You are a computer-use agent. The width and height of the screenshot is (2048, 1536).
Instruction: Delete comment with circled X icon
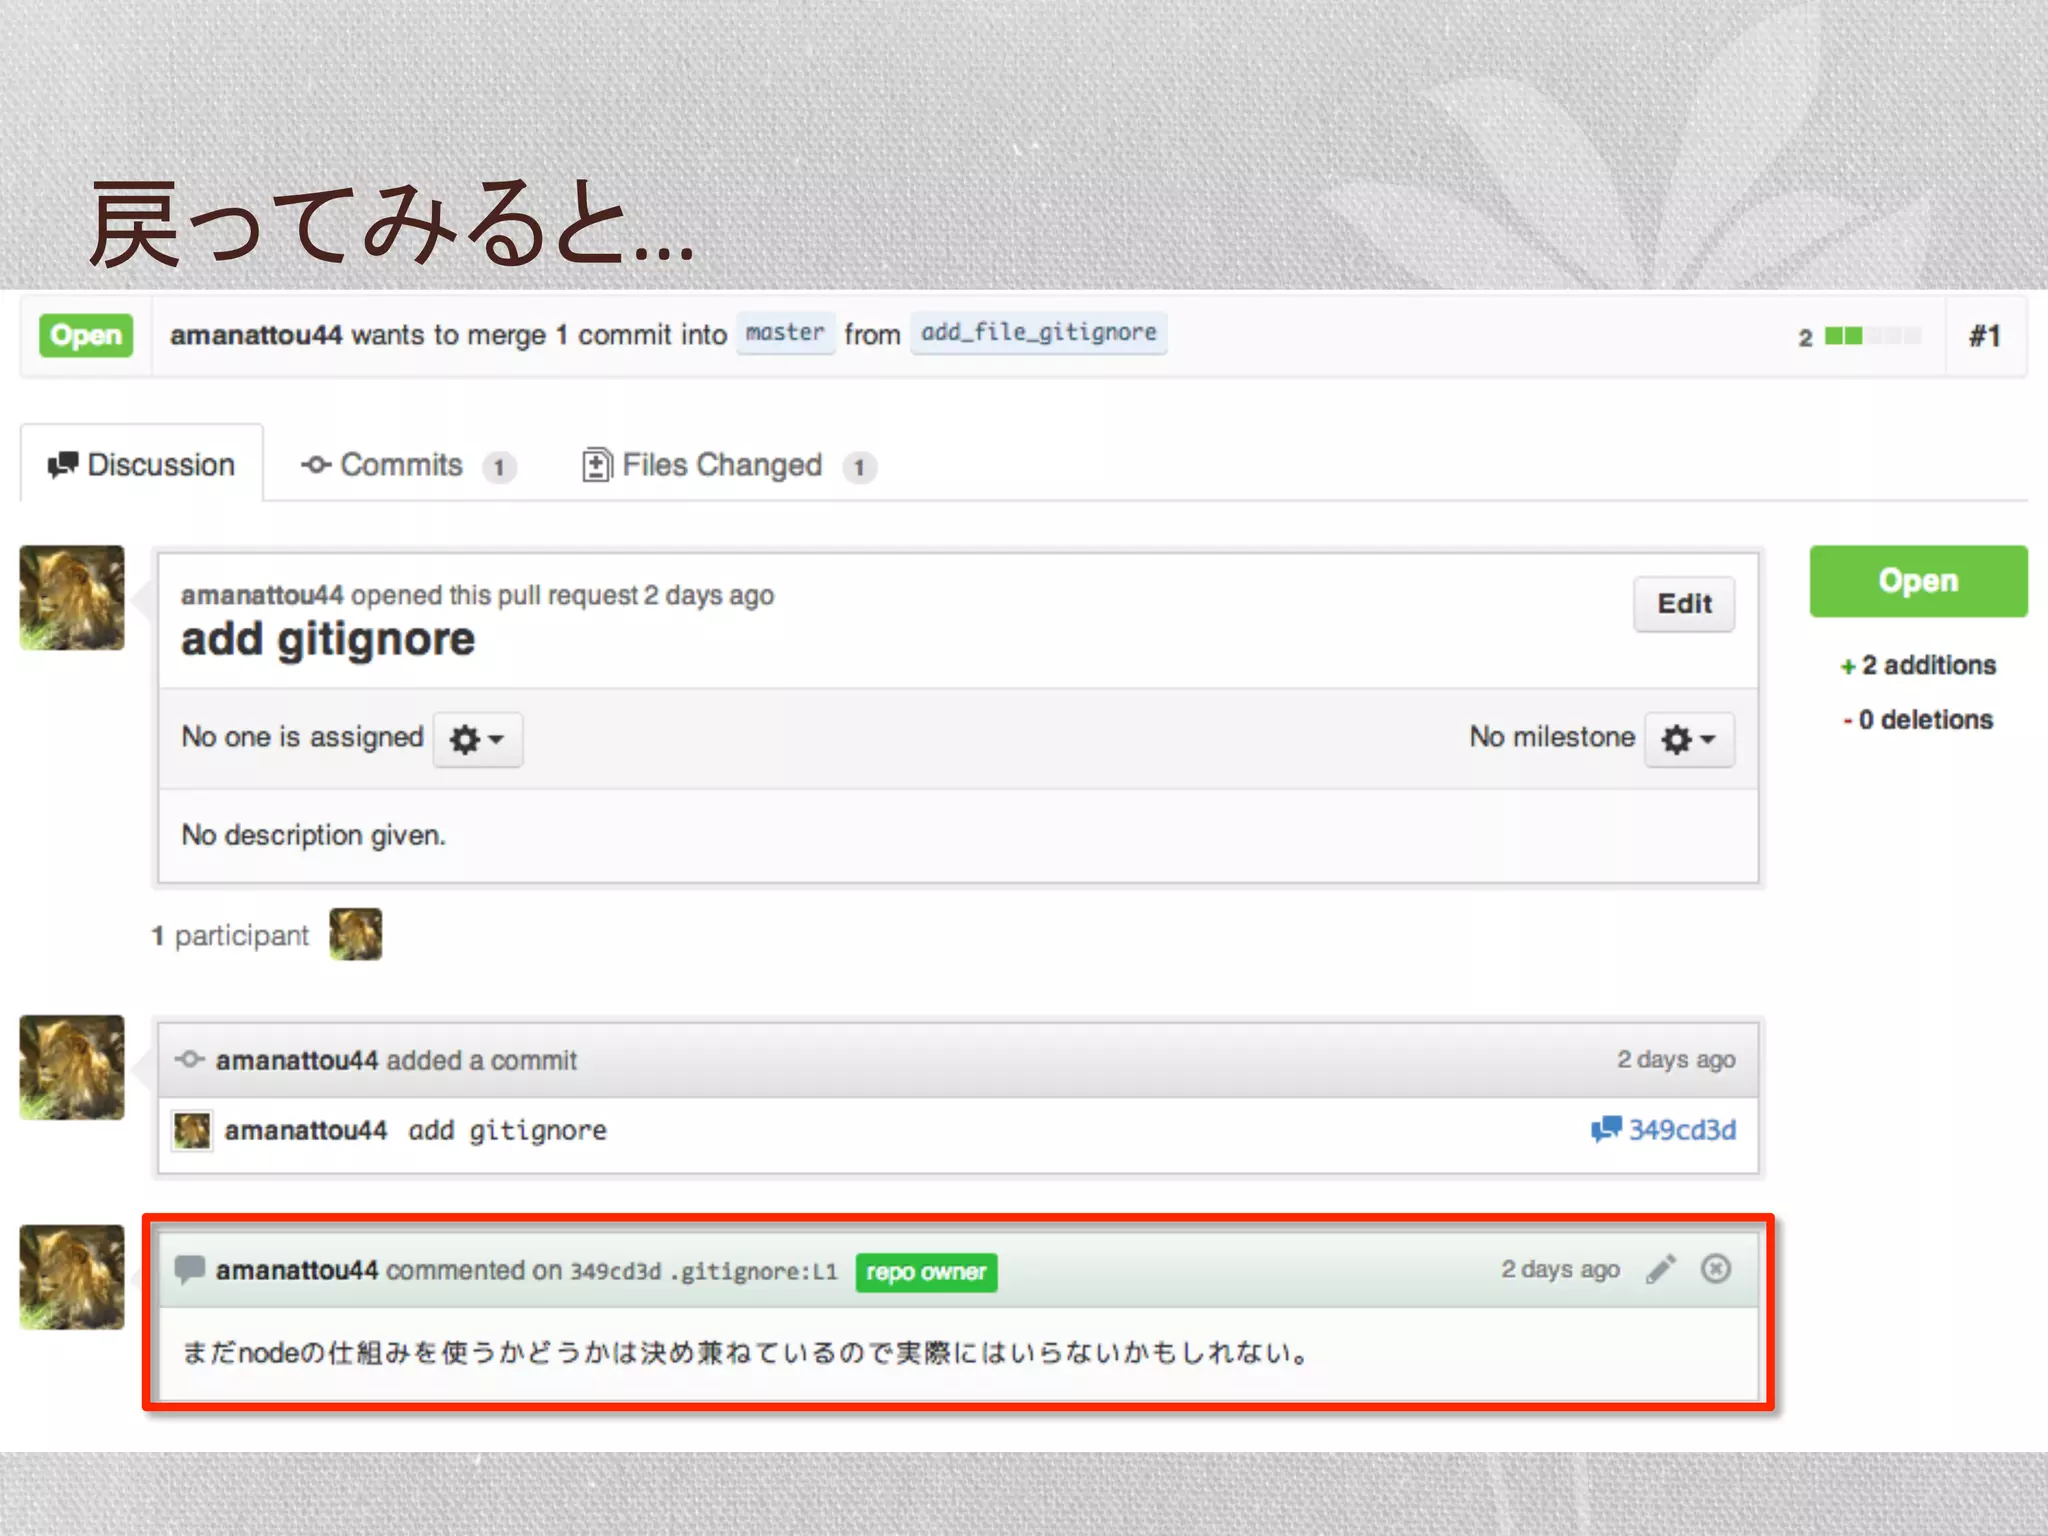pyautogui.click(x=1716, y=1269)
